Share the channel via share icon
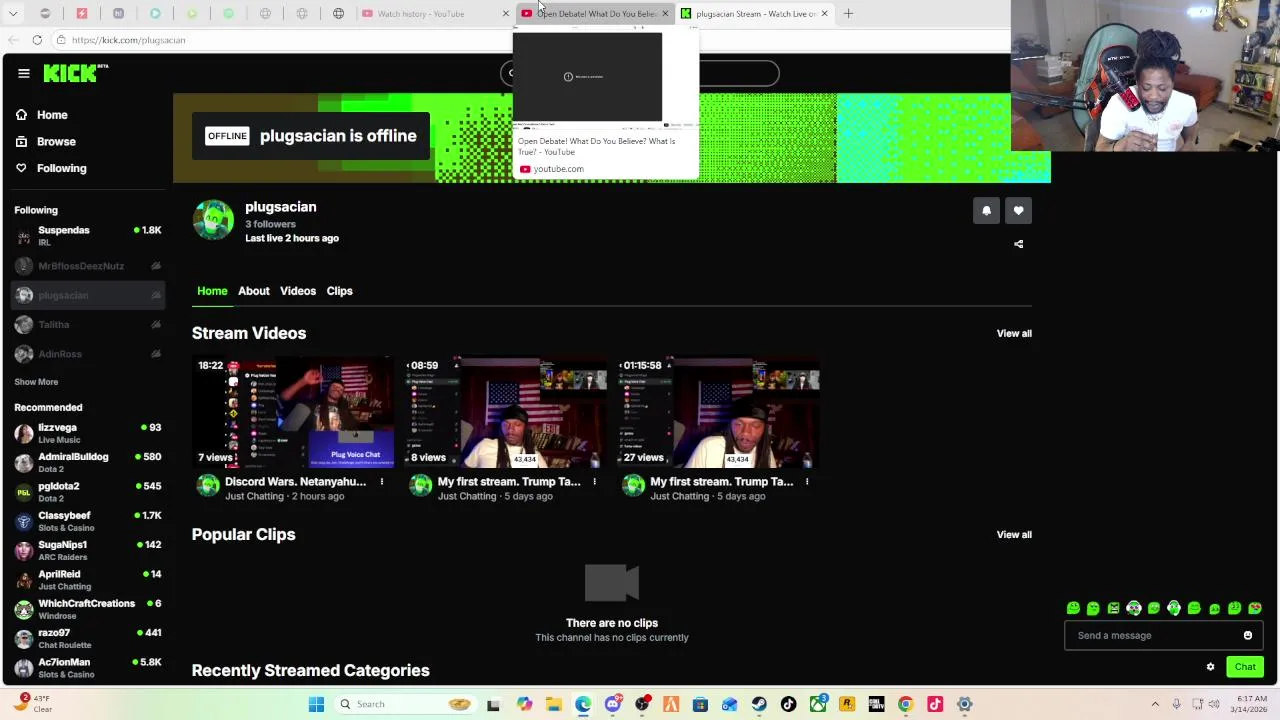Image resolution: width=1280 pixels, height=720 pixels. point(1018,244)
